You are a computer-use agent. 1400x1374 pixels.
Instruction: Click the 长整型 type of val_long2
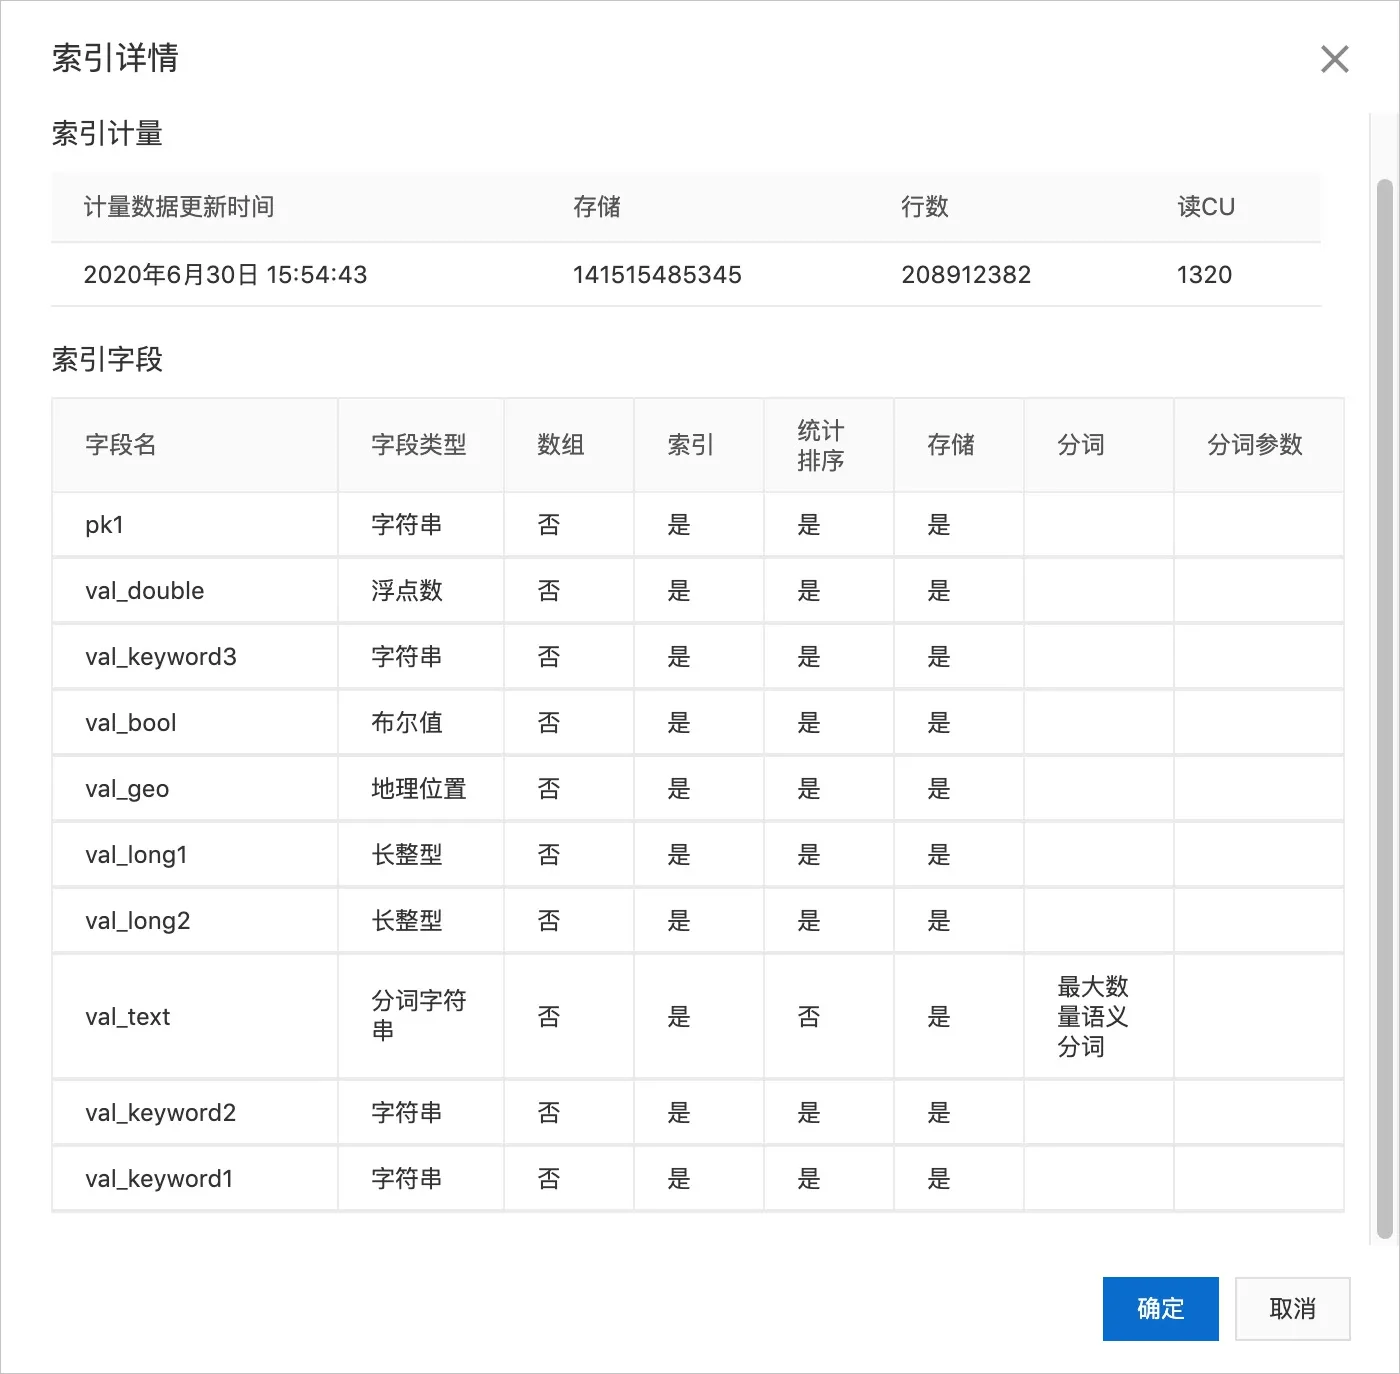pos(407,921)
